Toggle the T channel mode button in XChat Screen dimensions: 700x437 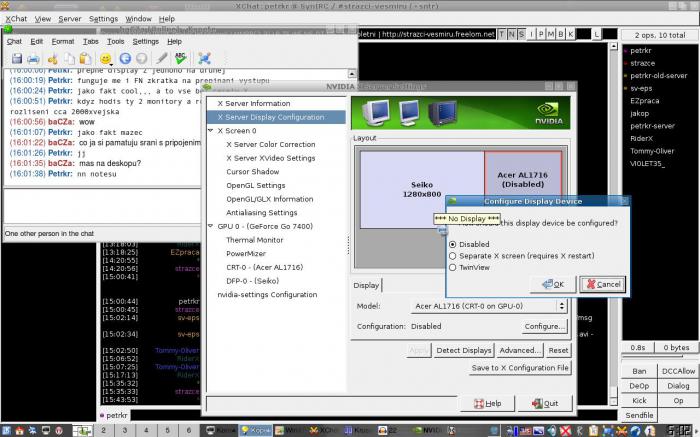click(502, 34)
